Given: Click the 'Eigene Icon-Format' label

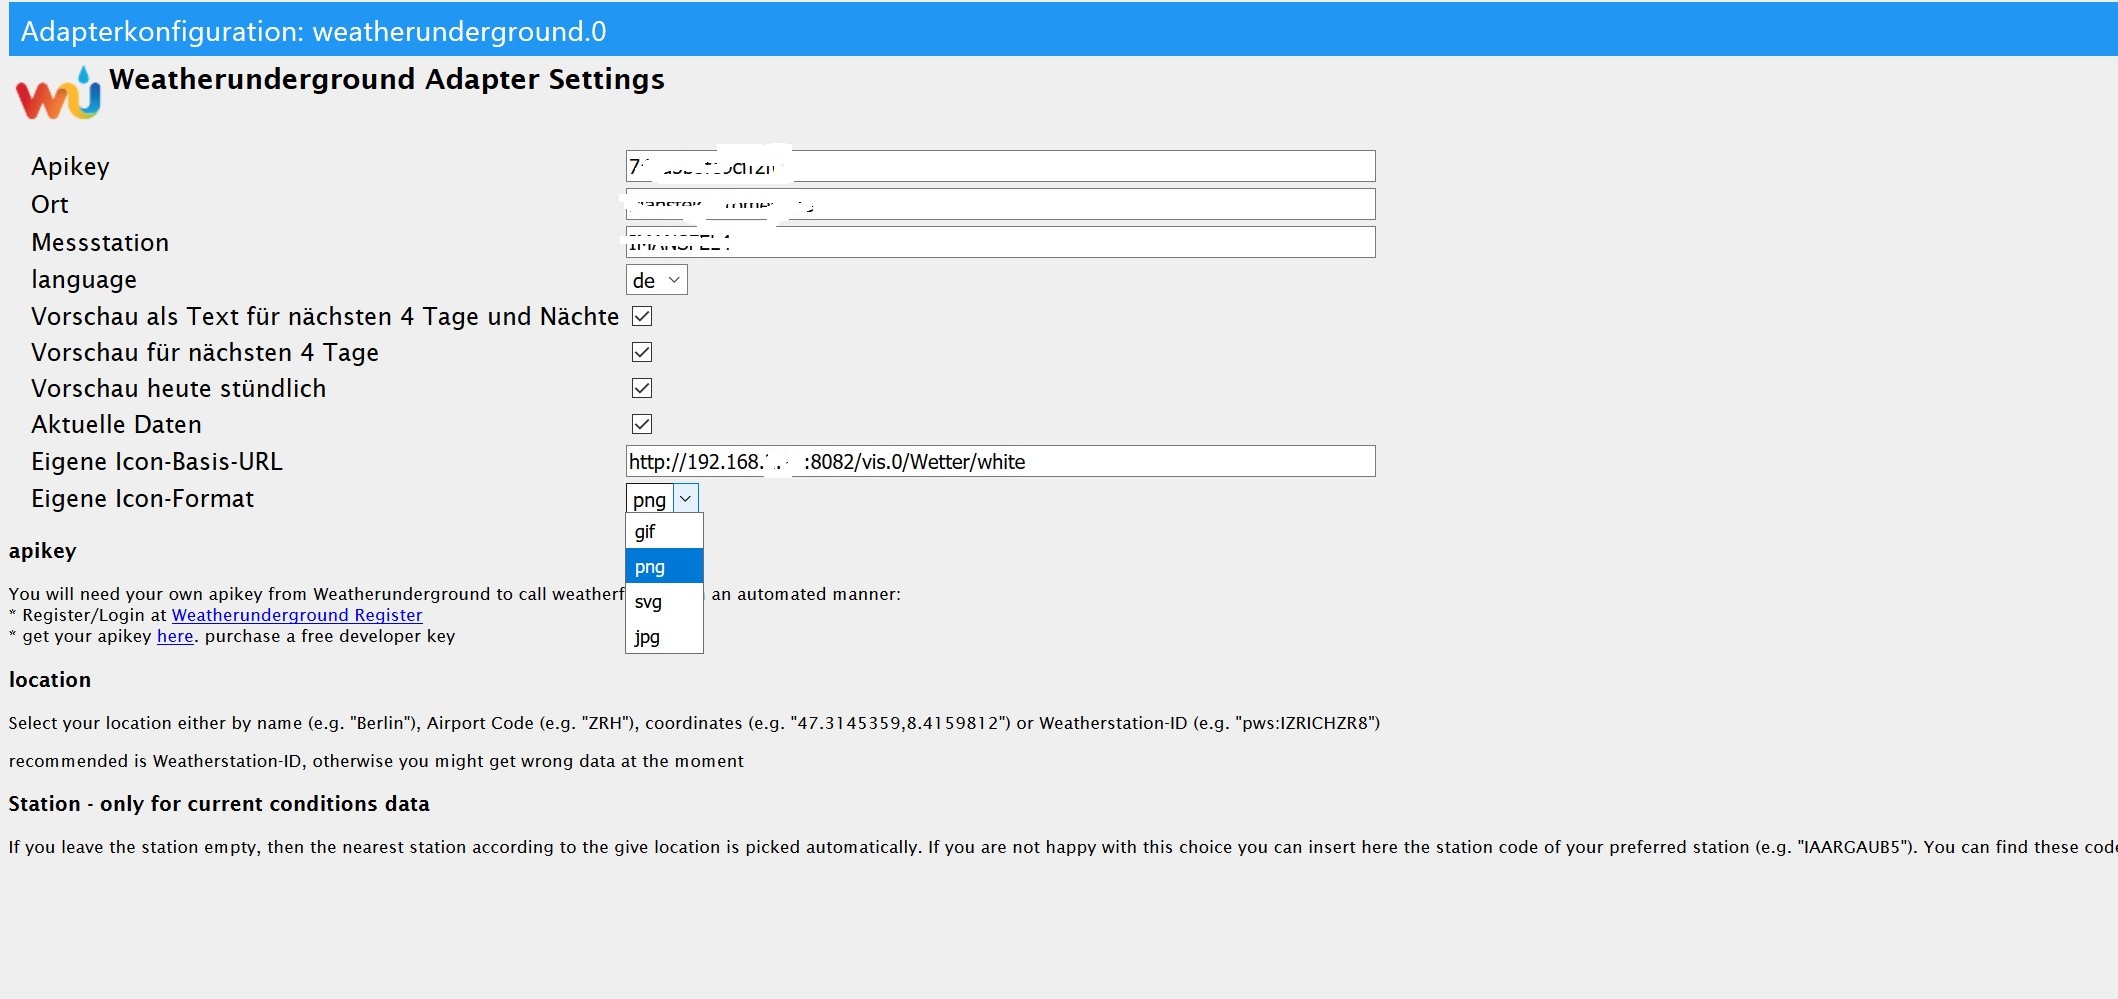Looking at the screenshot, I should click(143, 498).
